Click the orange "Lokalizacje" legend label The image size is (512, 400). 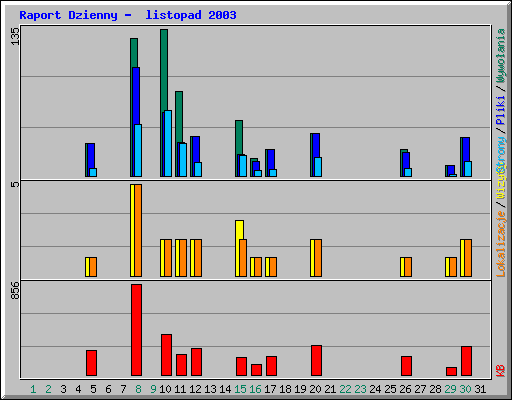[x=501, y=244]
